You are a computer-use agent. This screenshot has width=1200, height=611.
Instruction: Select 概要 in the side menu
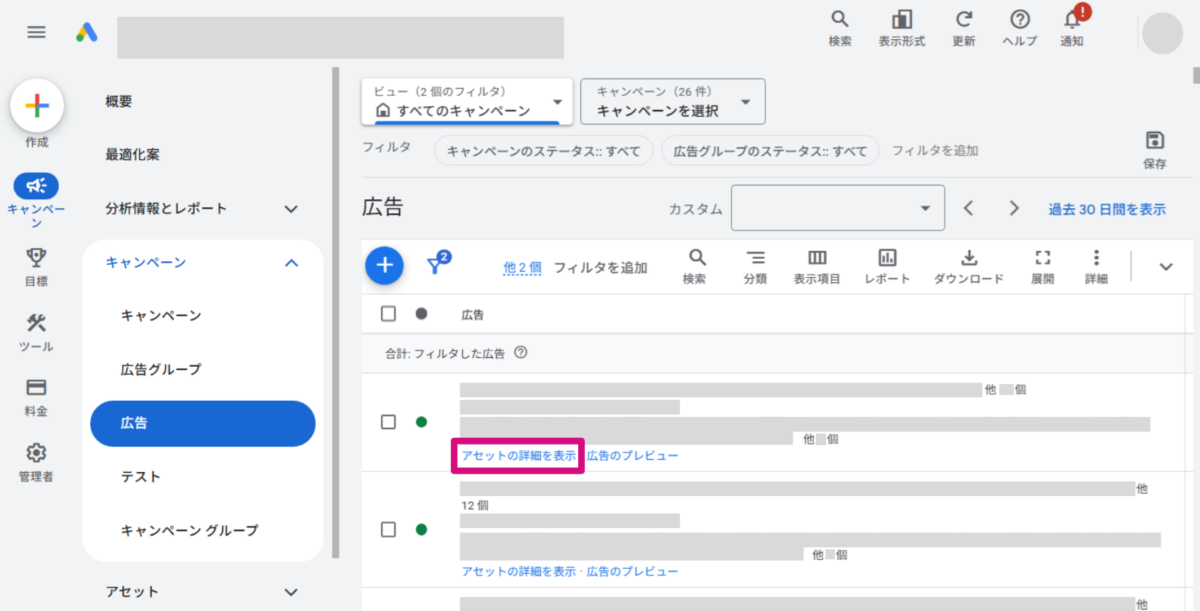[119, 102]
